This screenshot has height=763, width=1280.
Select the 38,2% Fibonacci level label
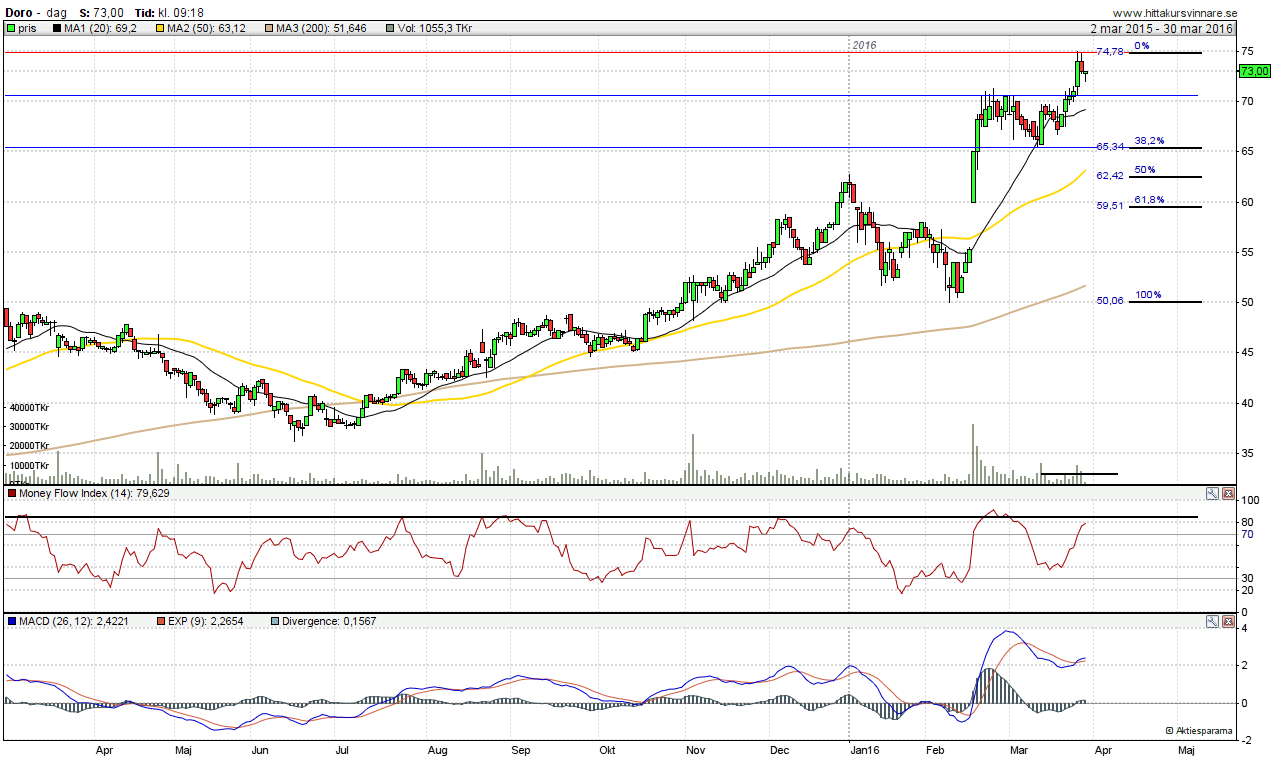pos(1148,142)
